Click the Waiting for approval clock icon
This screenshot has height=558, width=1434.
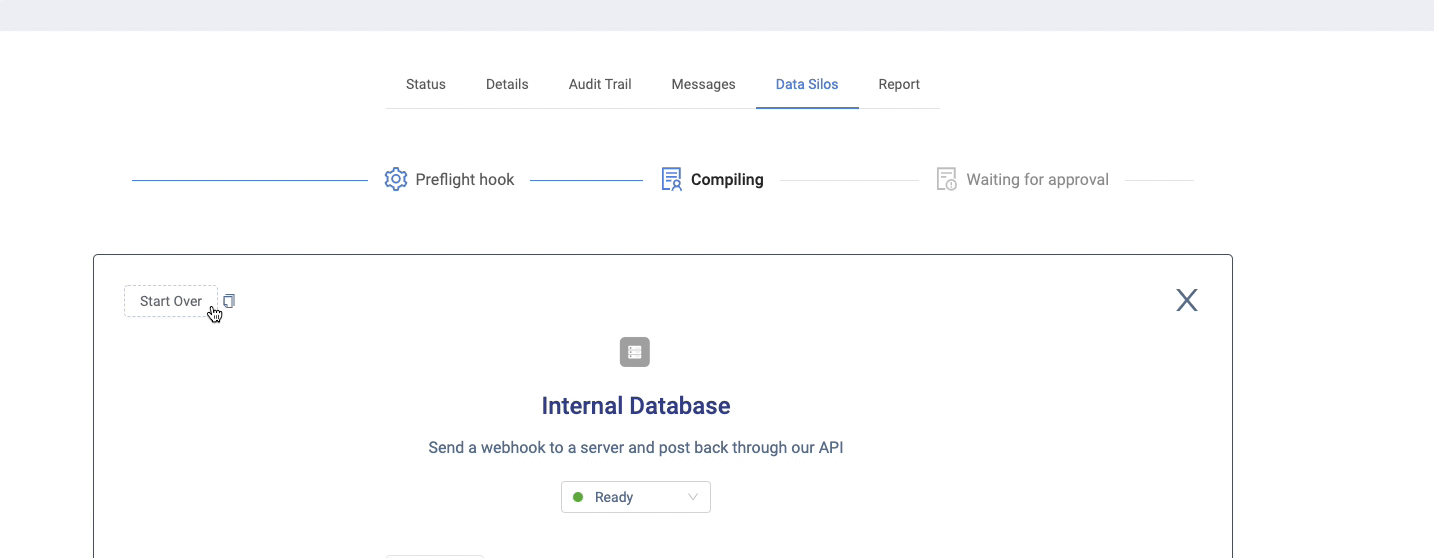(x=946, y=180)
